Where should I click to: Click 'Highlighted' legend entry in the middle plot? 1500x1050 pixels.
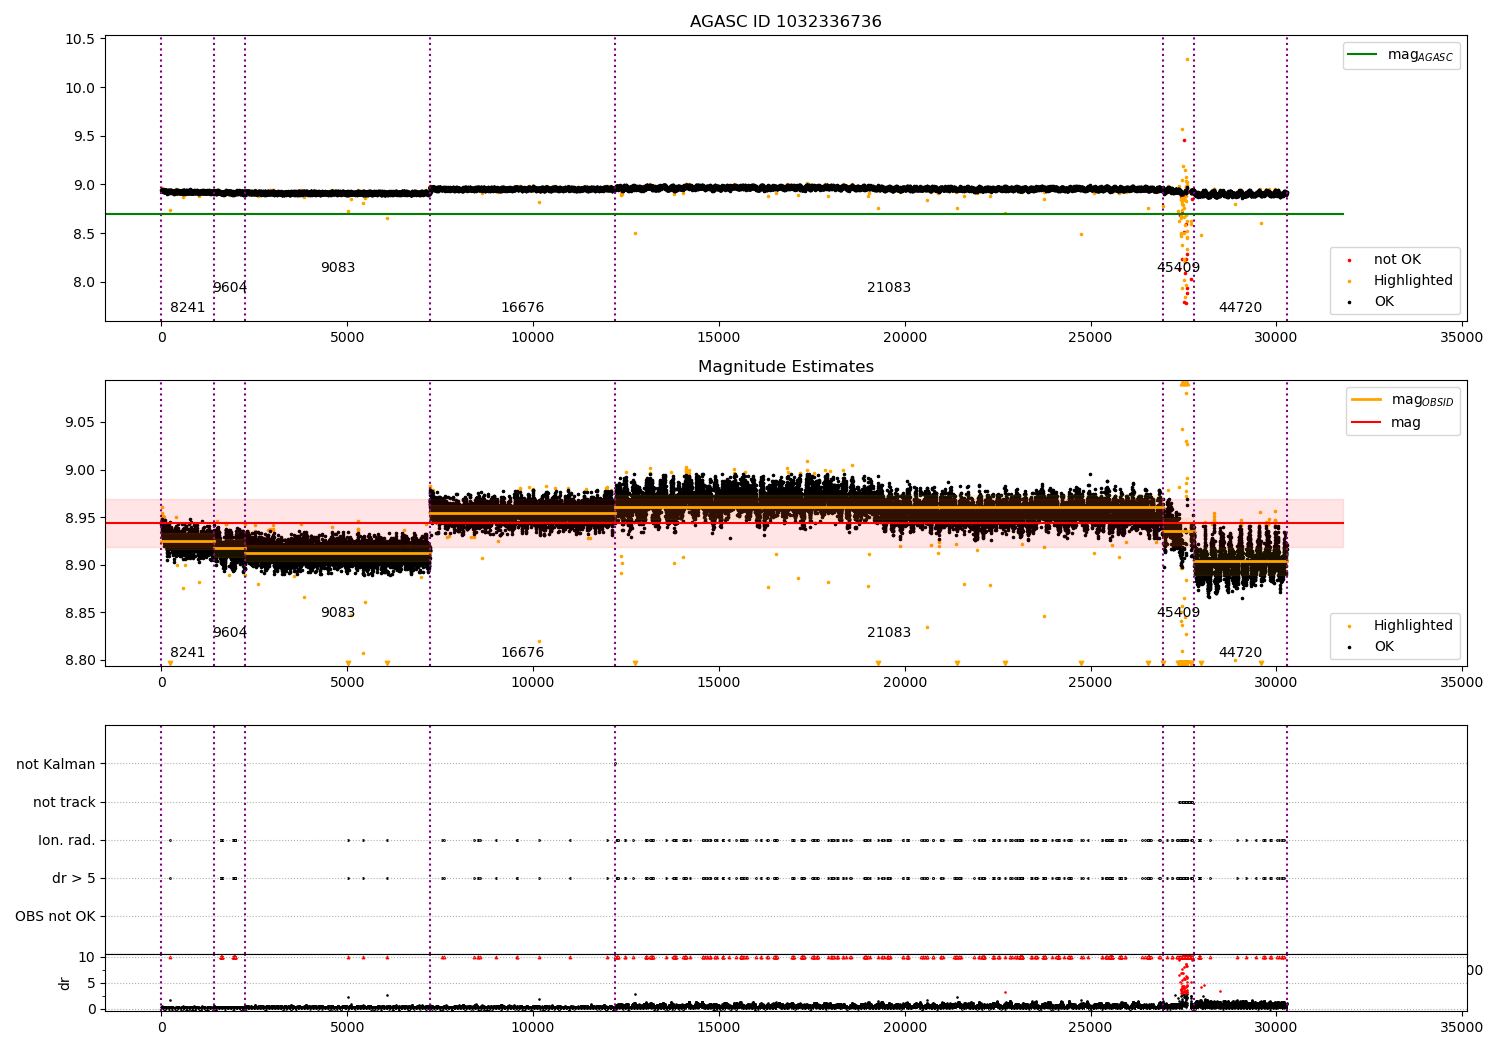[x=1400, y=626]
